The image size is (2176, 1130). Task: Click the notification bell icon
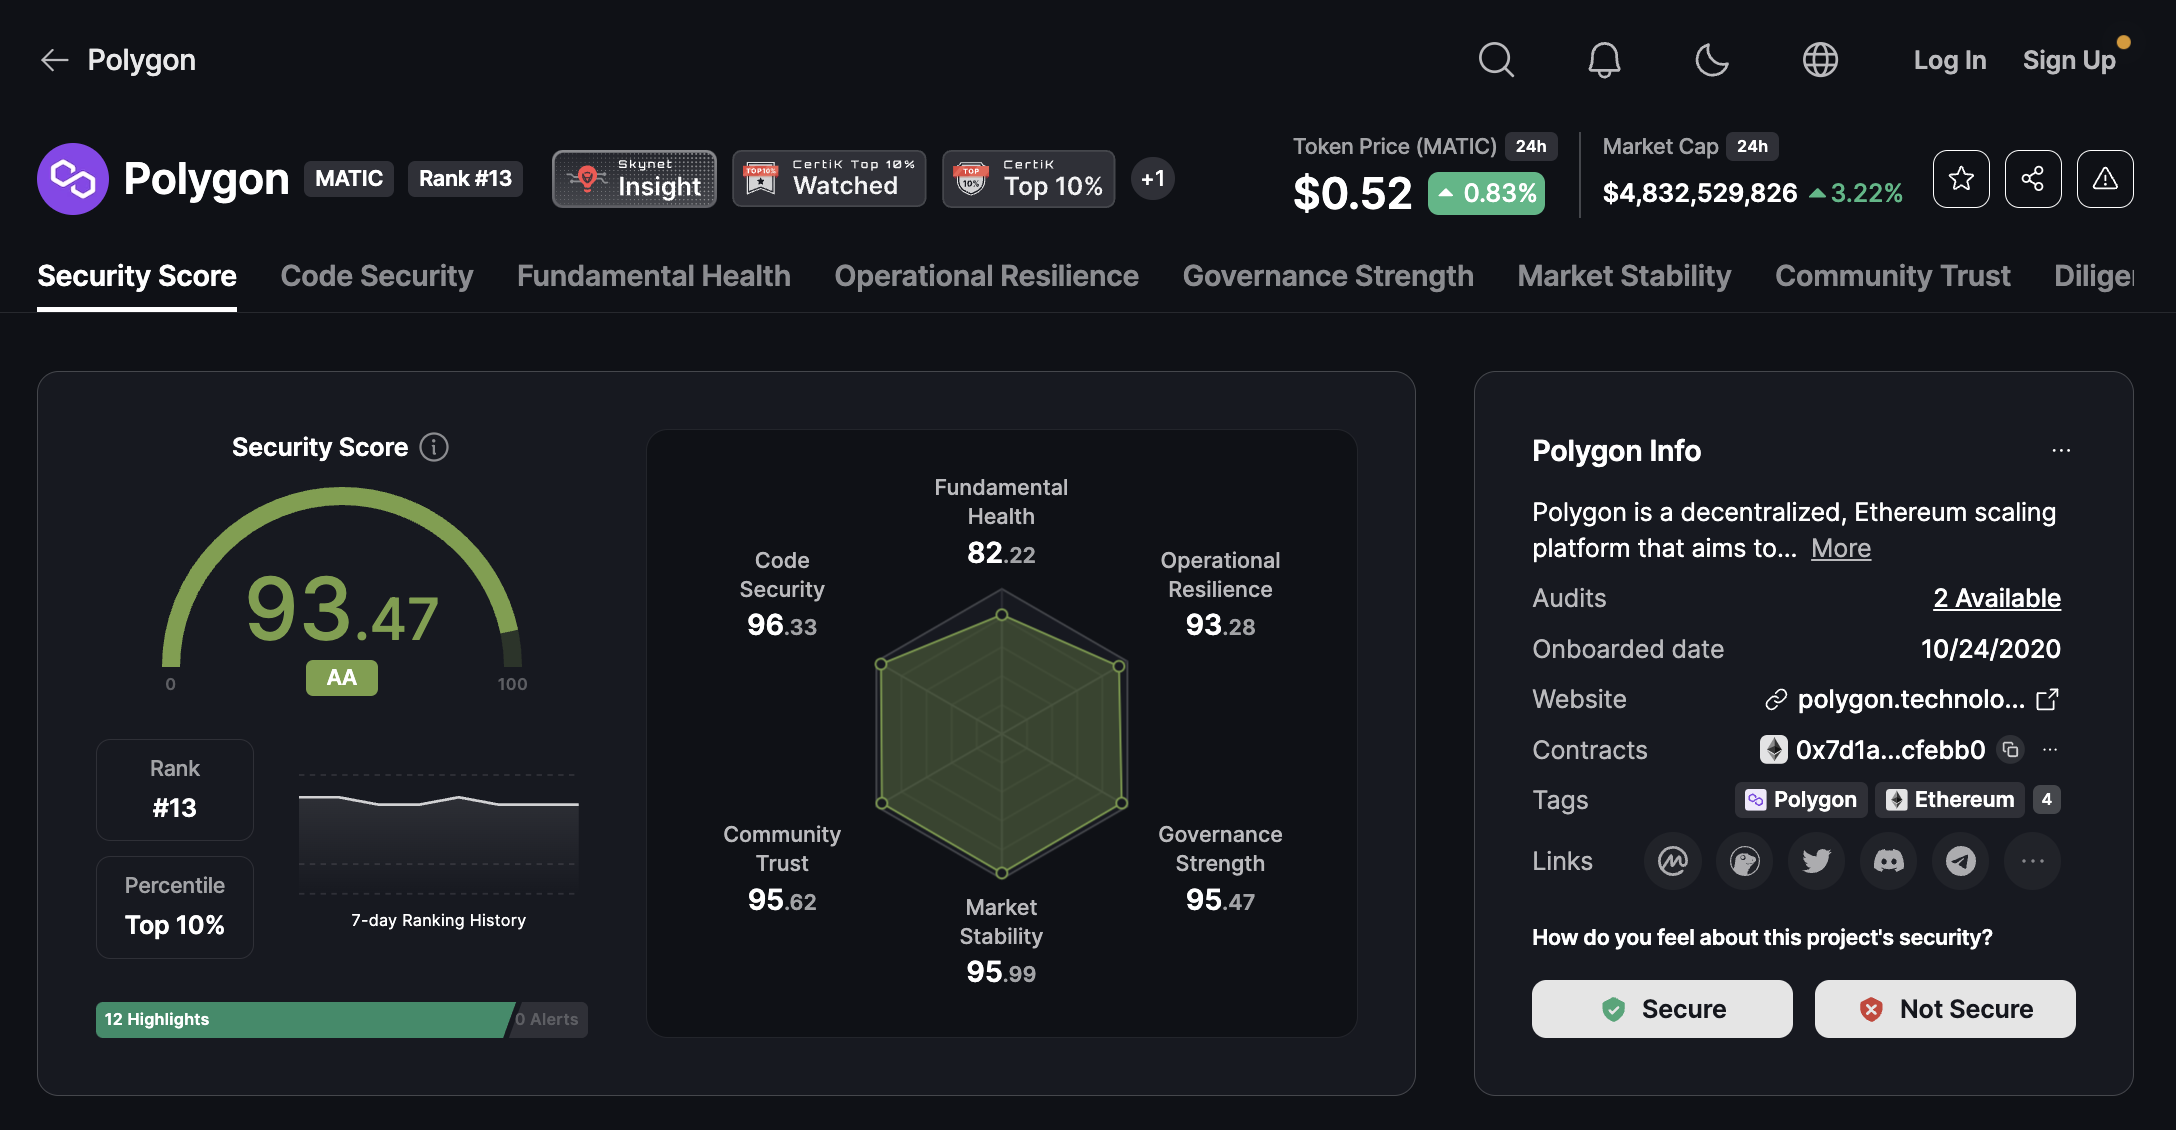[1602, 59]
